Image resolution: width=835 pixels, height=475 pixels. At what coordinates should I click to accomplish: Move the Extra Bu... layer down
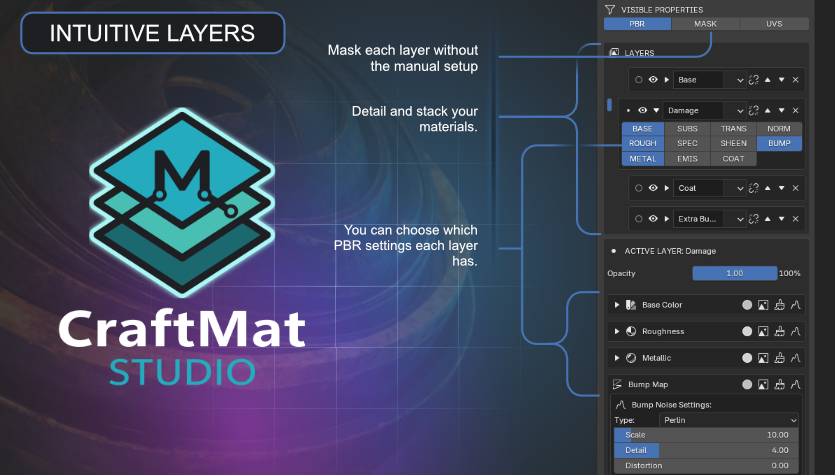[781, 219]
